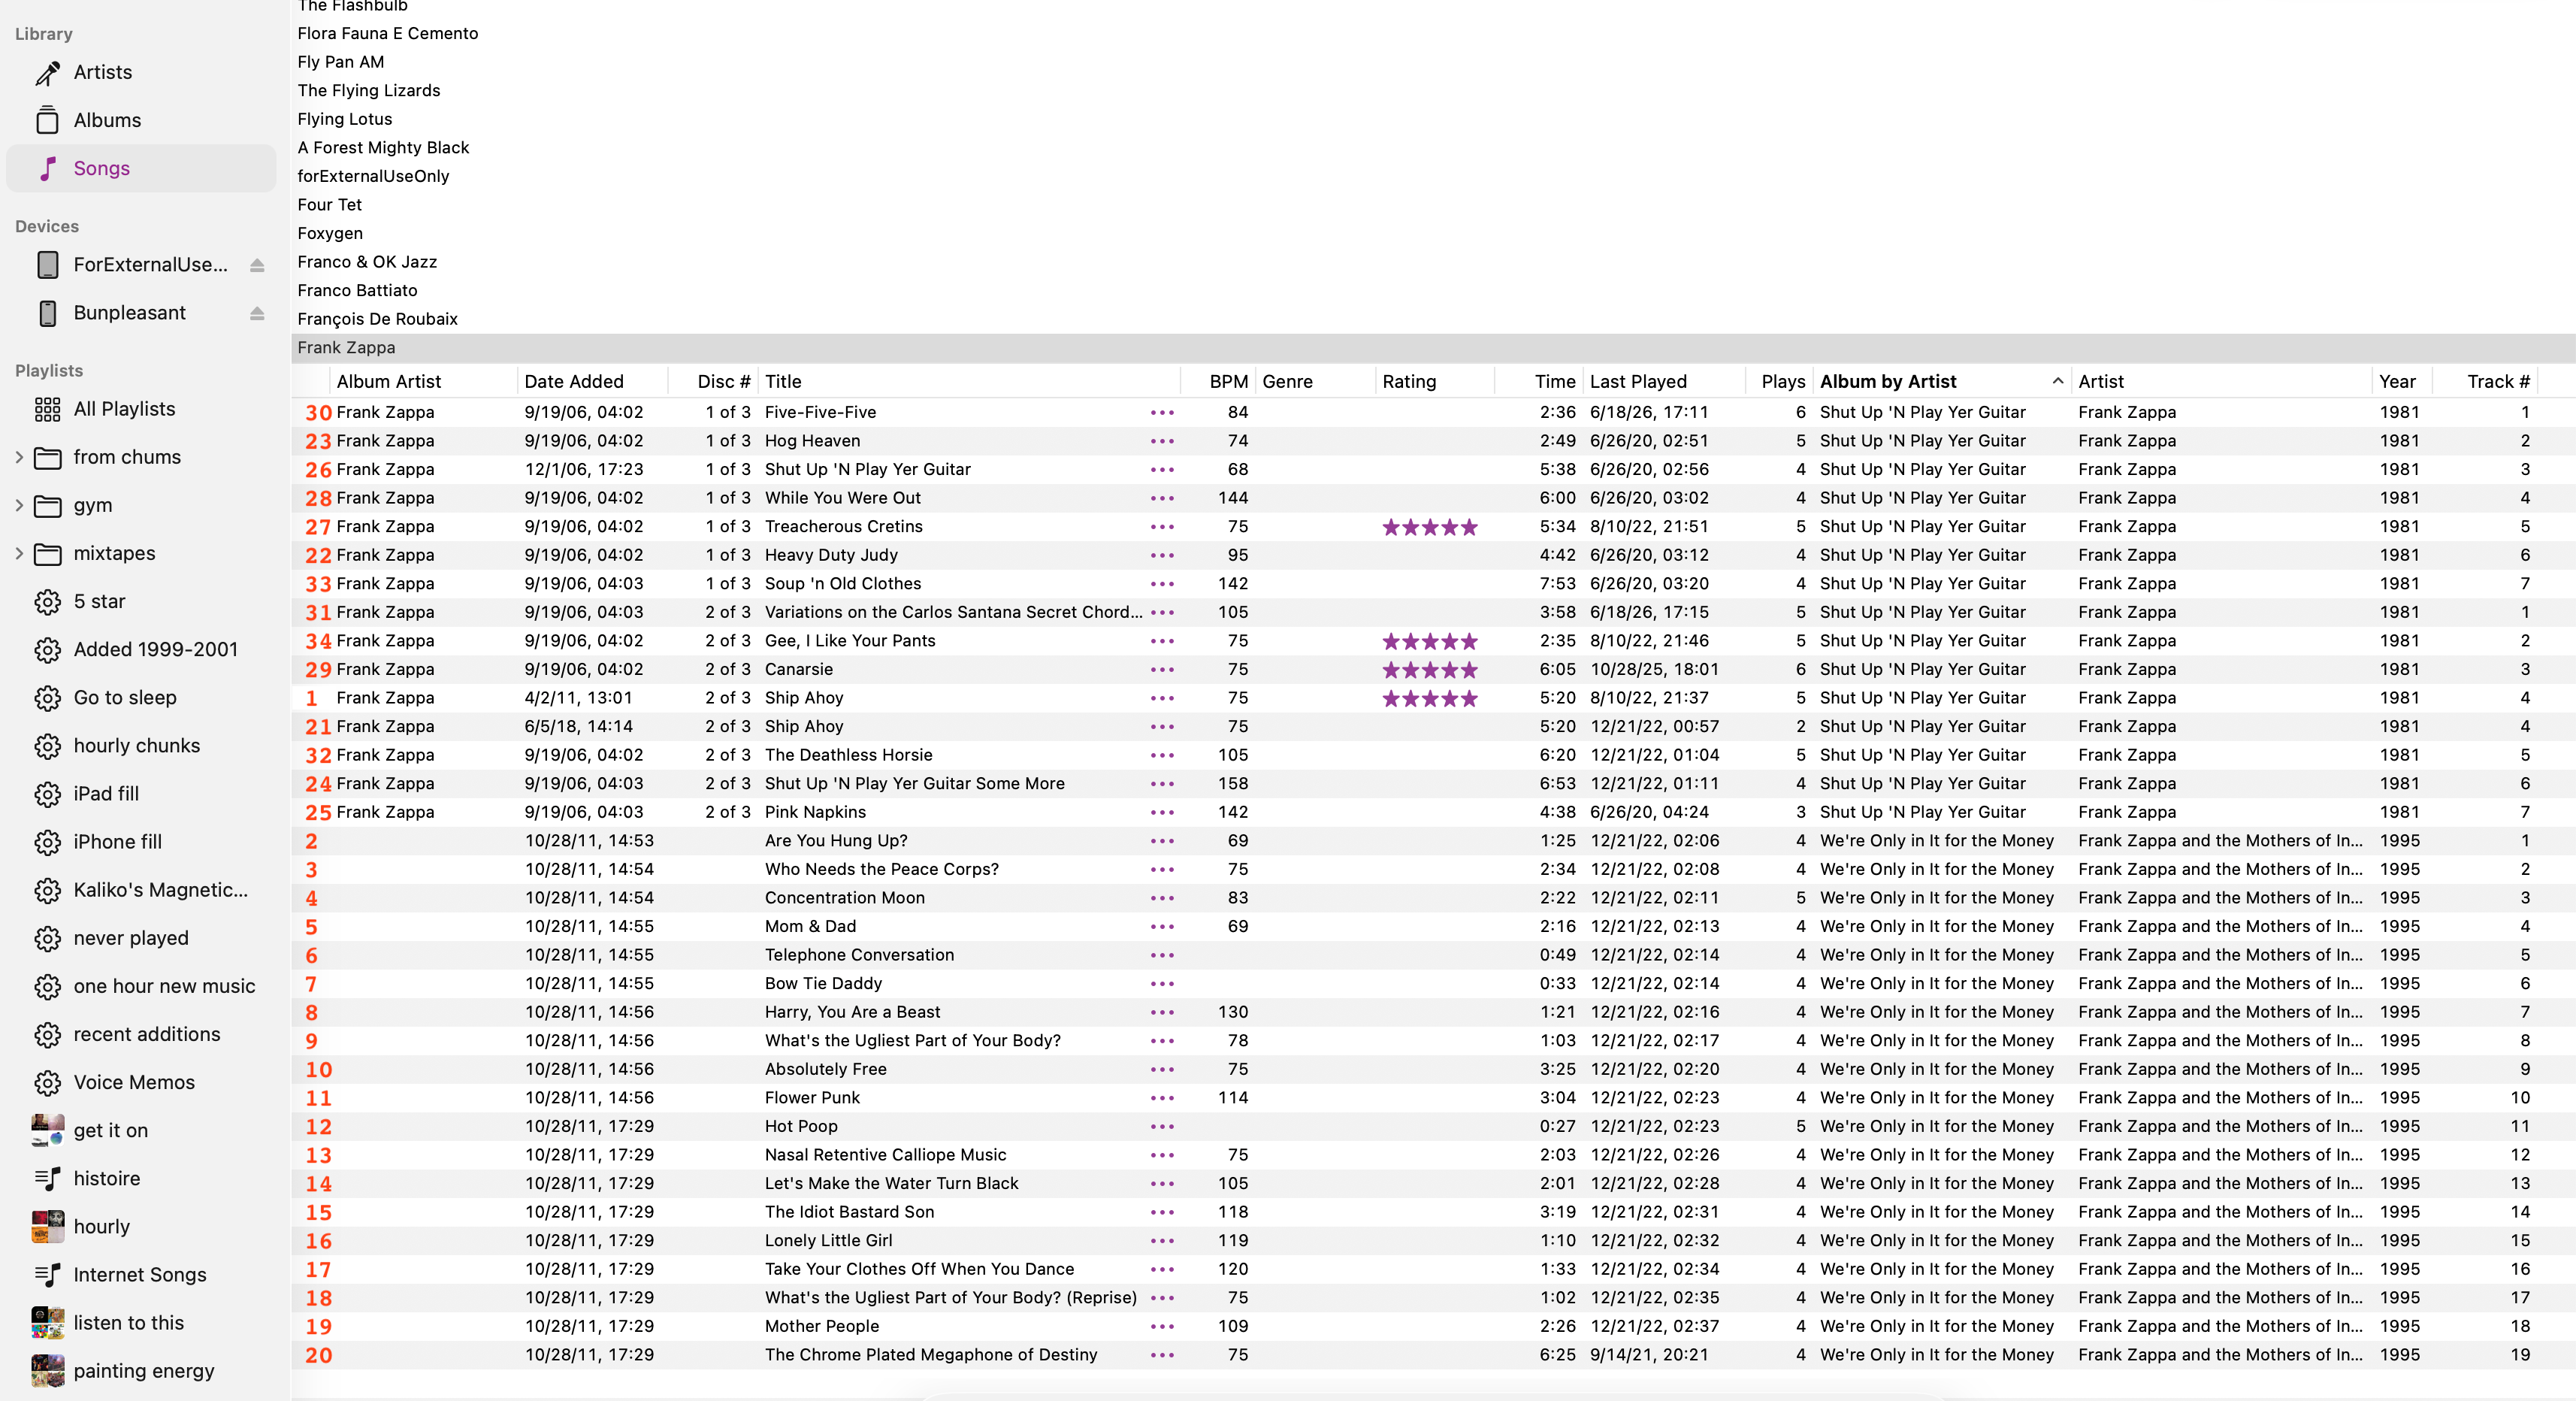Open hourly playlist artwork thumbnail
The image size is (2576, 1401).
pyautogui.click(x=47, y=1227)
